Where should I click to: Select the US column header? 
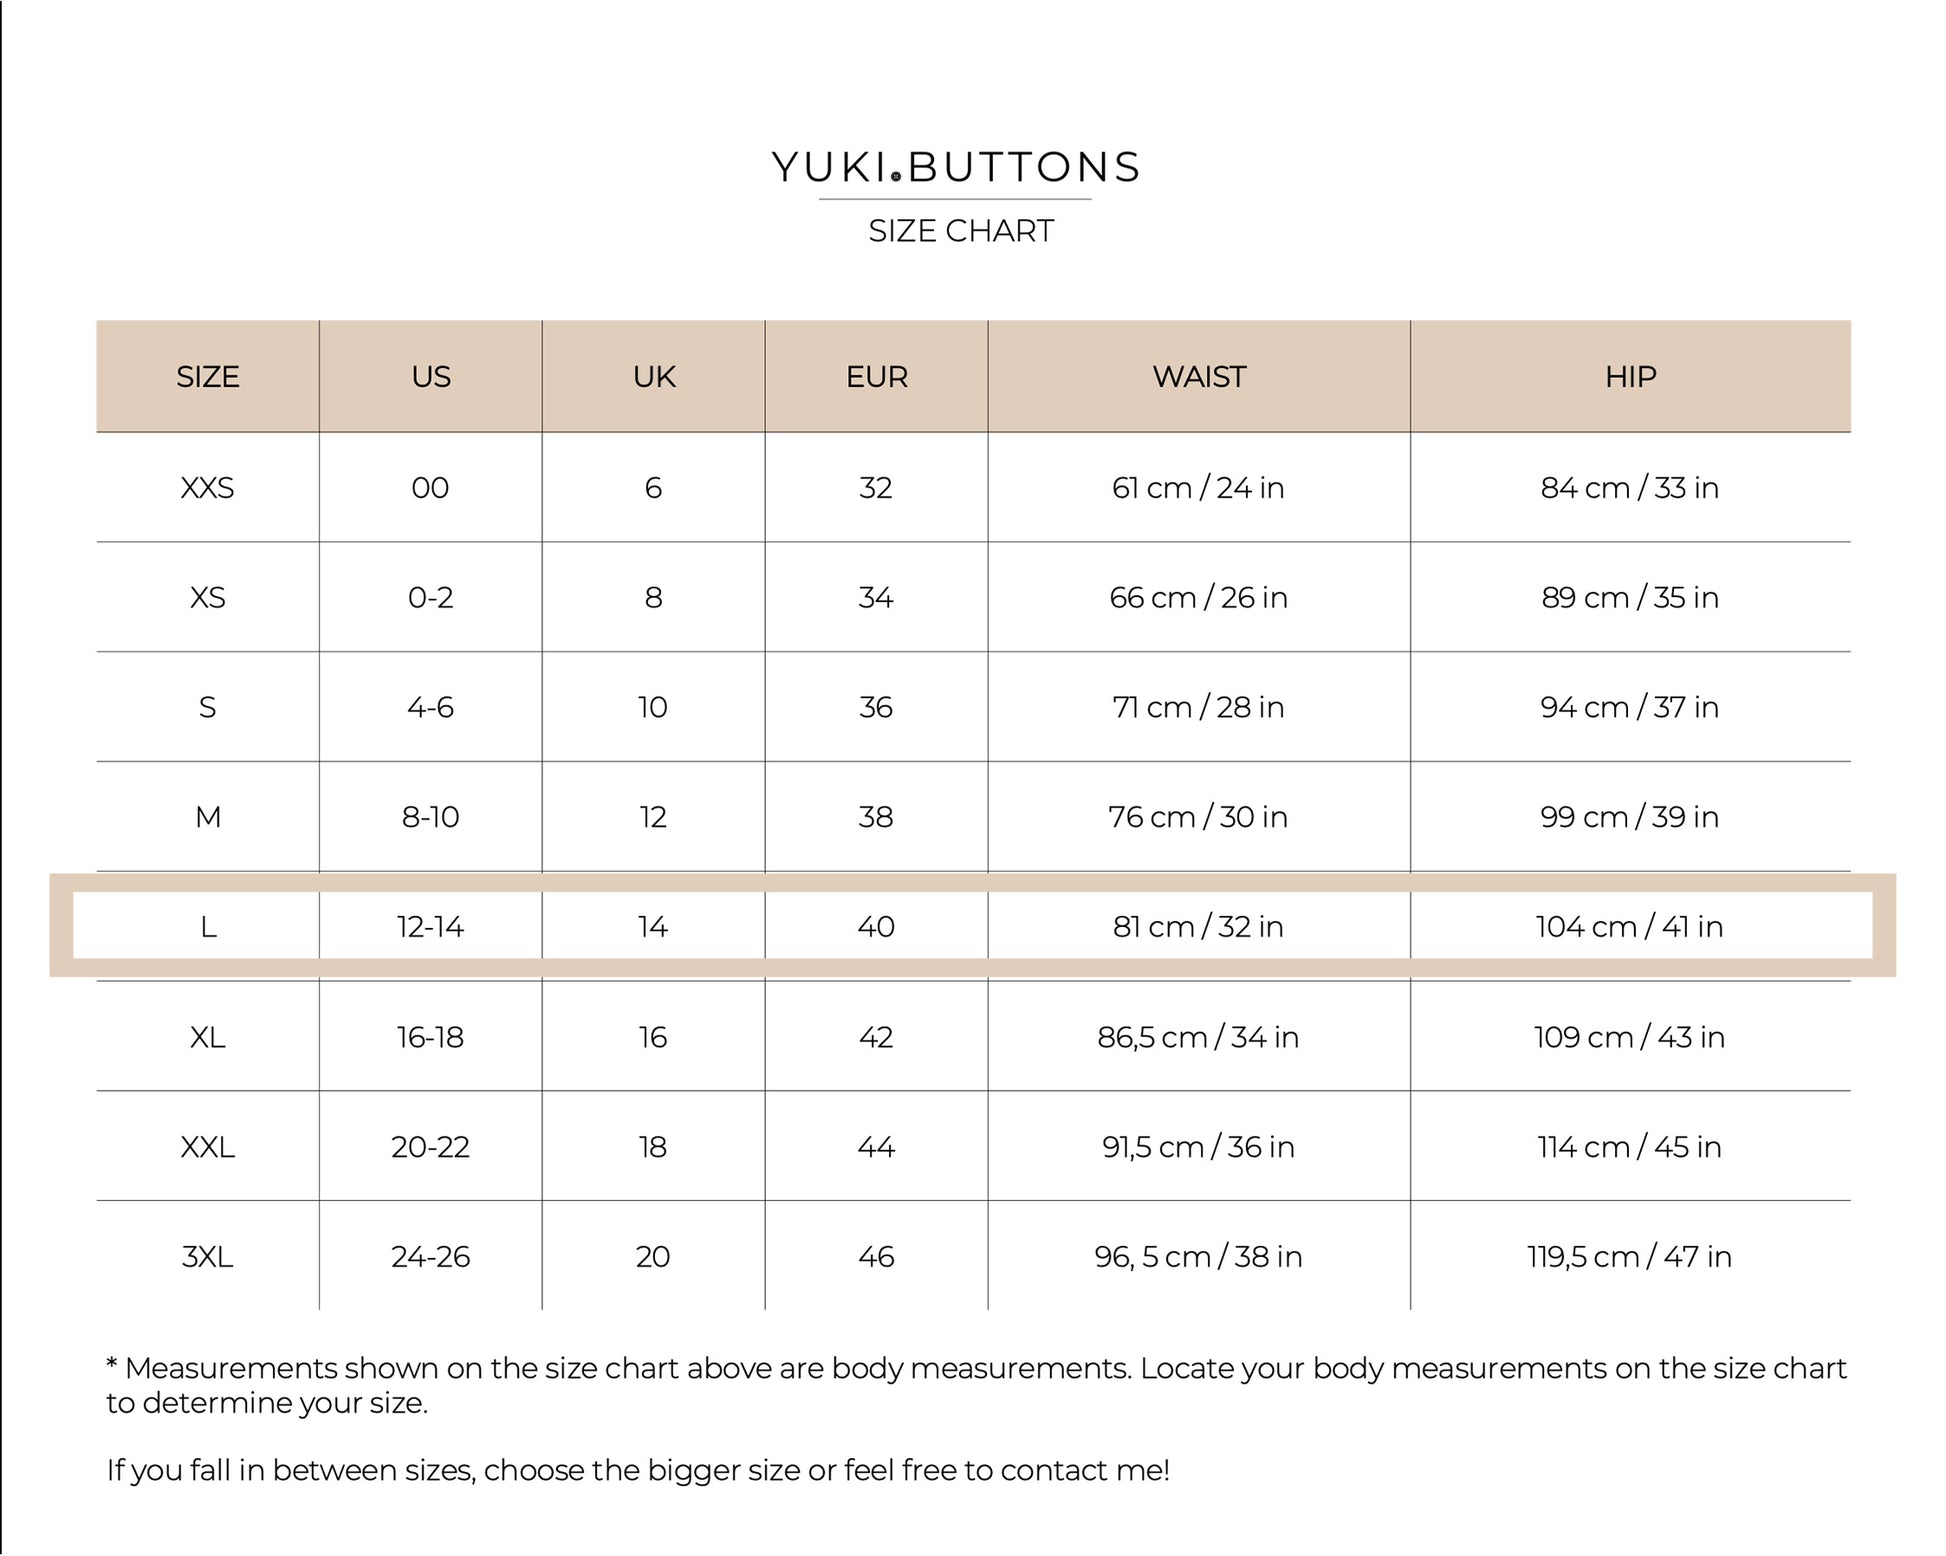click(431, 377)
